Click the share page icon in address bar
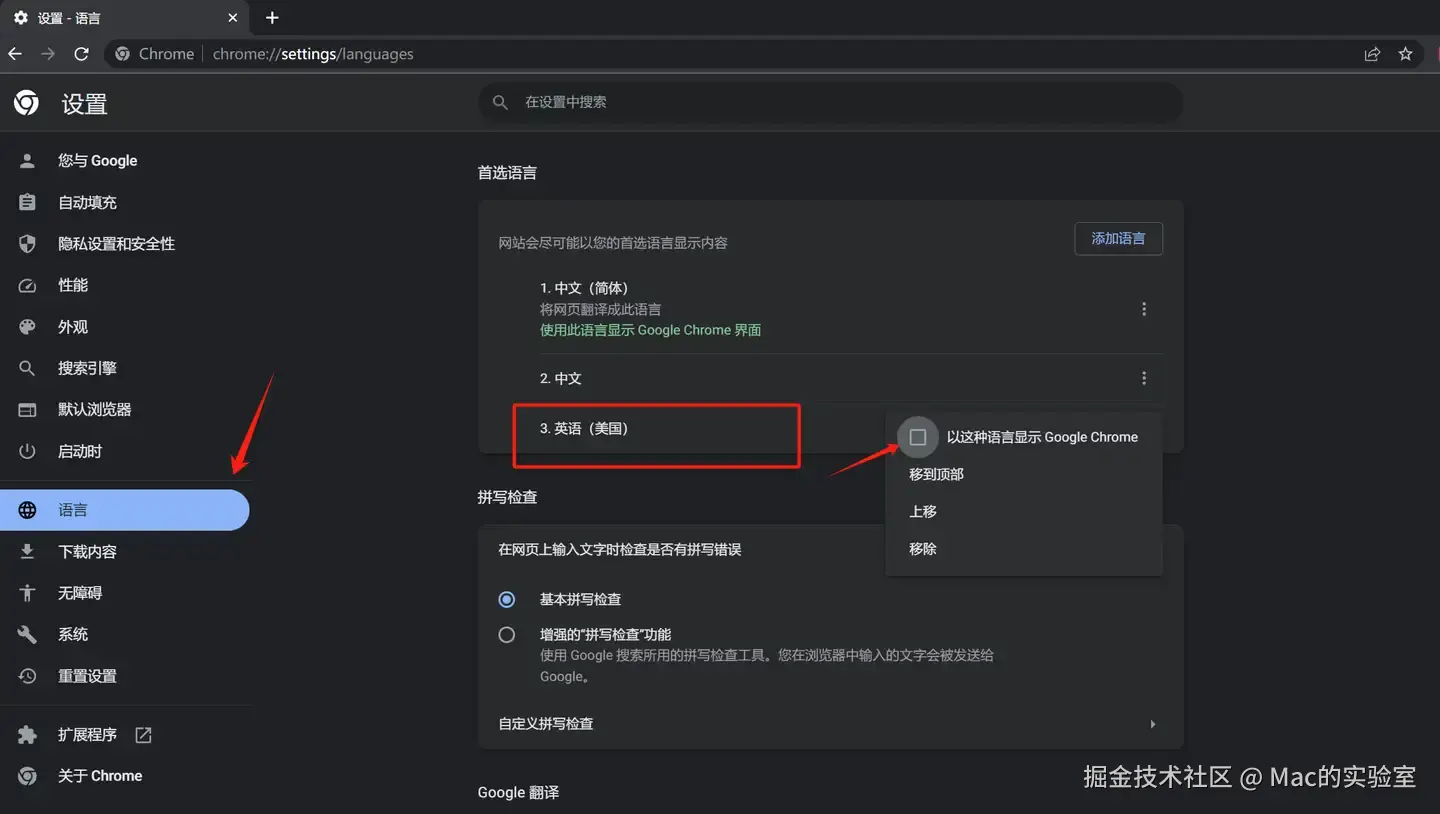The width and height of the screenshot is (1440, 814). (1372, 54)
